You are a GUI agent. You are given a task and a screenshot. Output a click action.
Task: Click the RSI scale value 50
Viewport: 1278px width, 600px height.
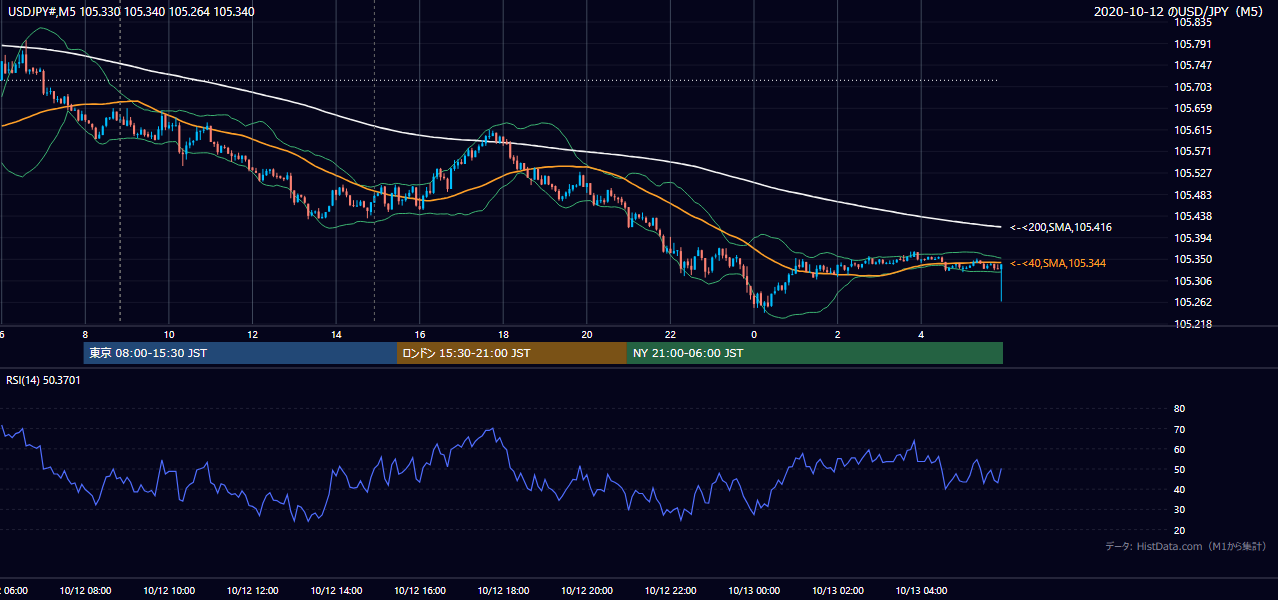click(x=1179, y=469)
